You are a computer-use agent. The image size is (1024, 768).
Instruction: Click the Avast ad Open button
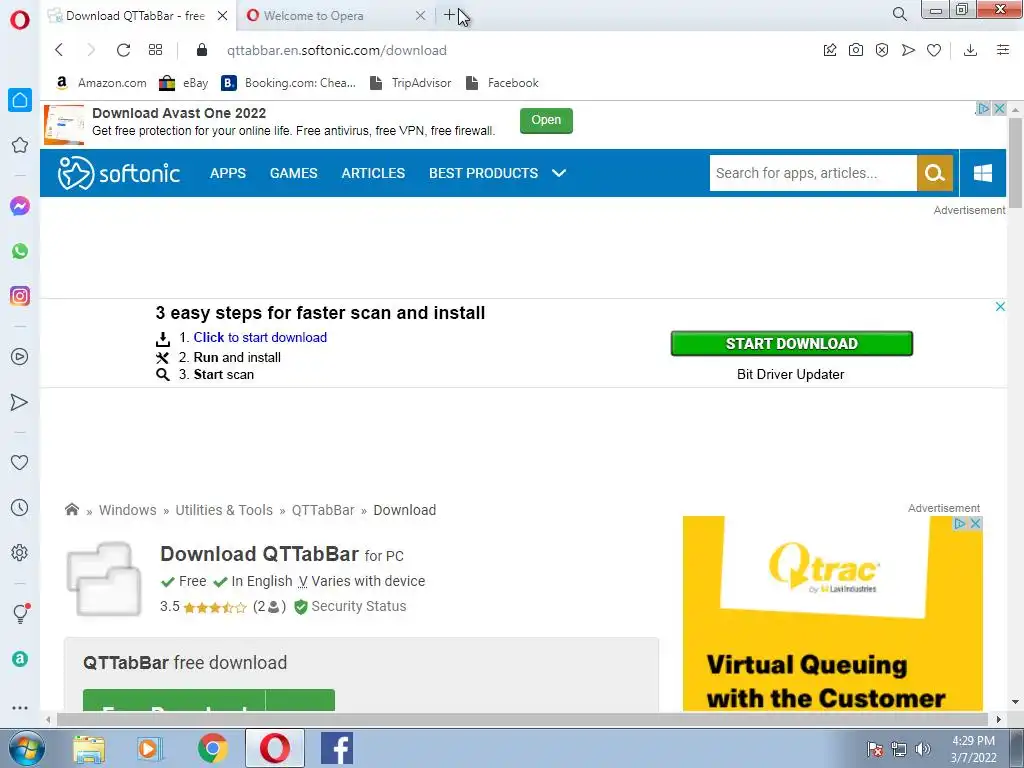tap(546, 120)
